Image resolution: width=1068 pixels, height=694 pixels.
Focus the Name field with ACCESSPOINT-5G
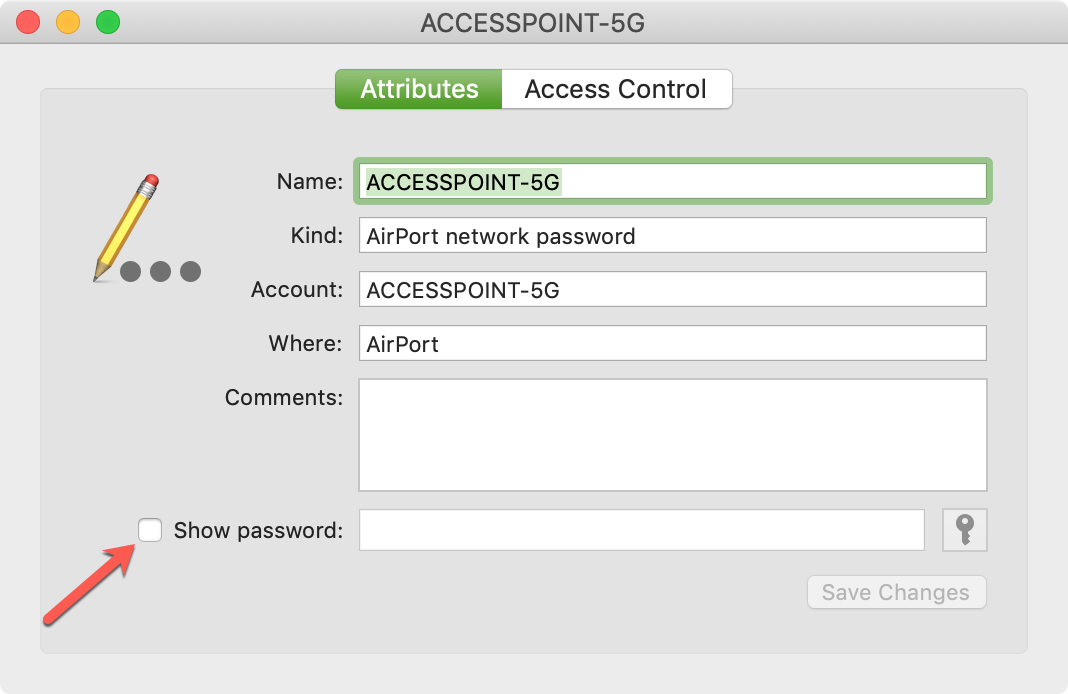[673, 182]
